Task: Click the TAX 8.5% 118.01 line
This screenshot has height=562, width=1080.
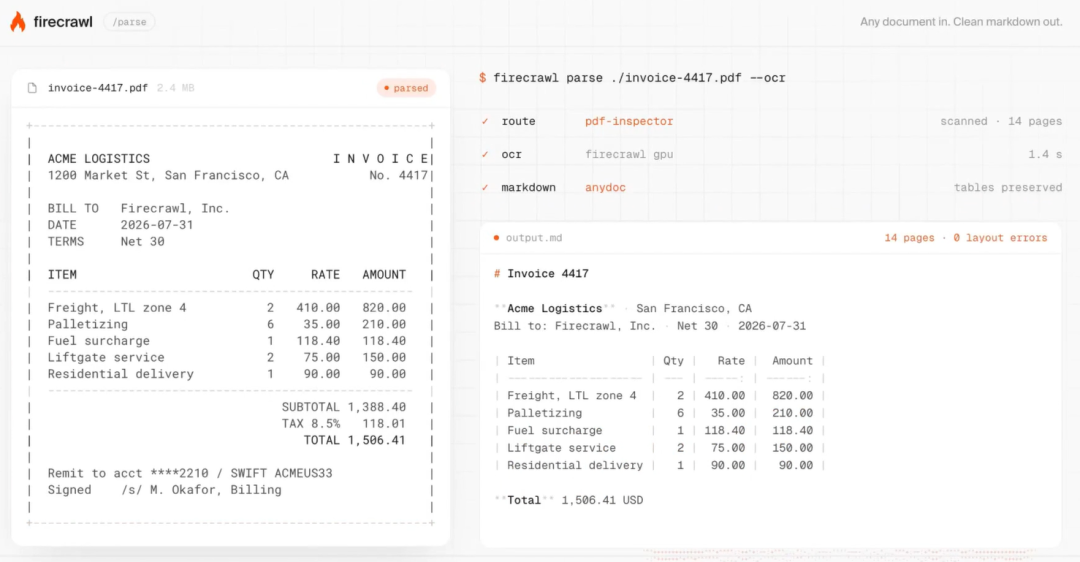Action: click(x=344, y=424)
